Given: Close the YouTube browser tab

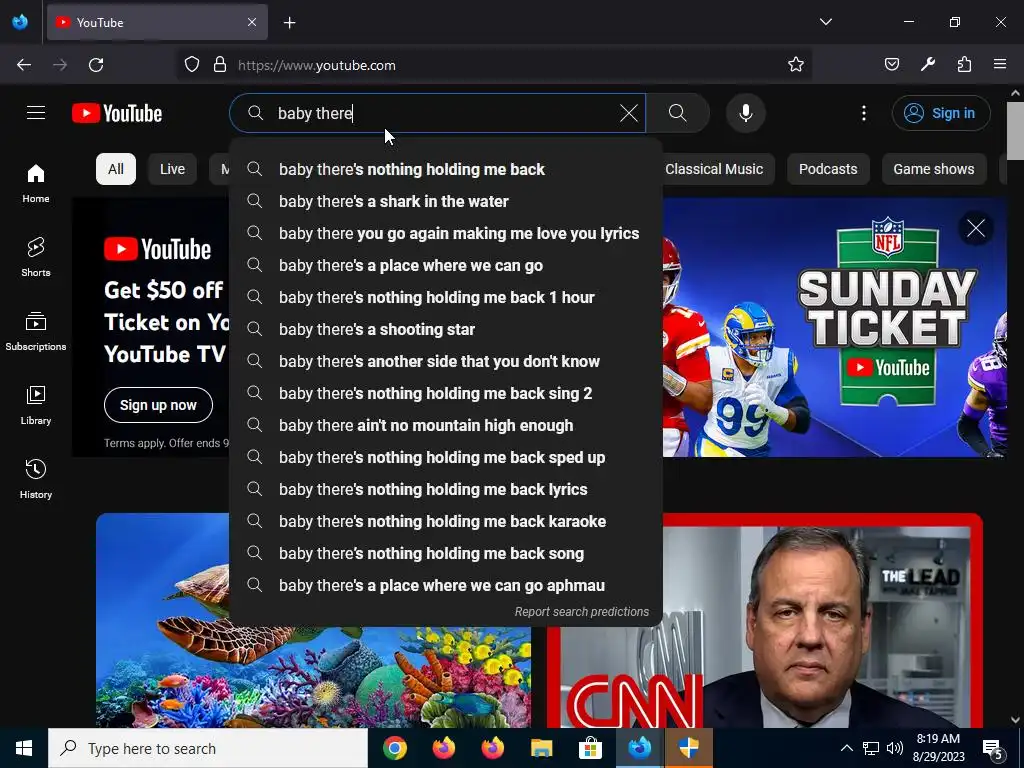Looking at the screenshot, I should point(252,22).
